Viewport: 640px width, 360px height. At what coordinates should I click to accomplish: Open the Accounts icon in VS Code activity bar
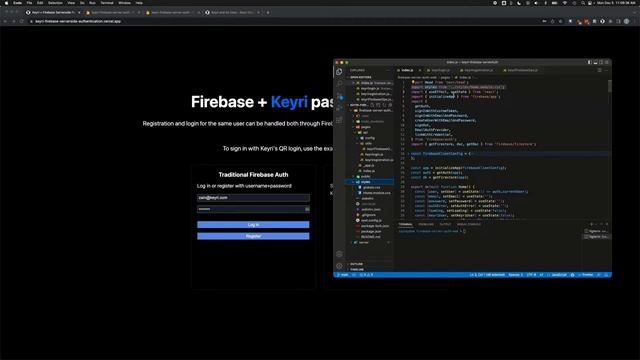339,254
